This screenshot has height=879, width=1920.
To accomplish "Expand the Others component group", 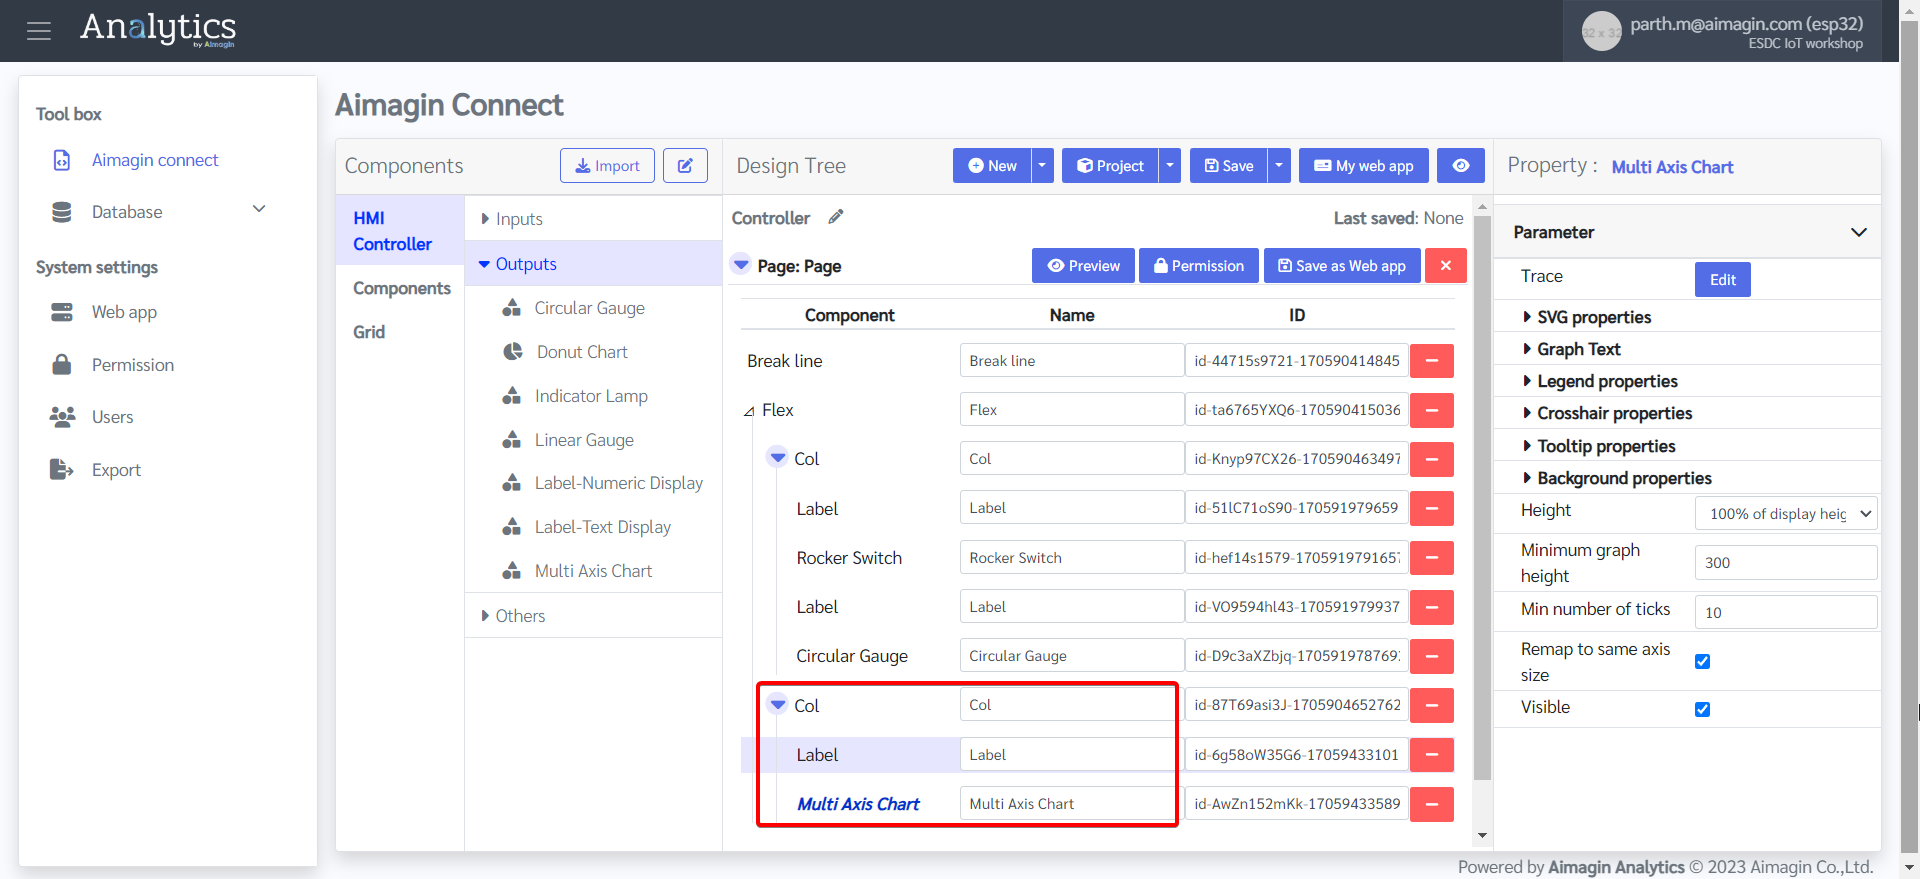I will click(x=484, y=616).
